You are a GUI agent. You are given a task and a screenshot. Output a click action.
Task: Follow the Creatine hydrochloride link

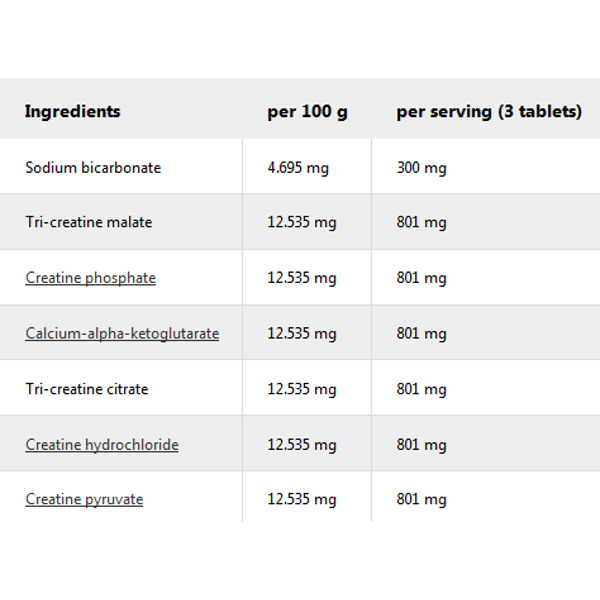[102, 444]
